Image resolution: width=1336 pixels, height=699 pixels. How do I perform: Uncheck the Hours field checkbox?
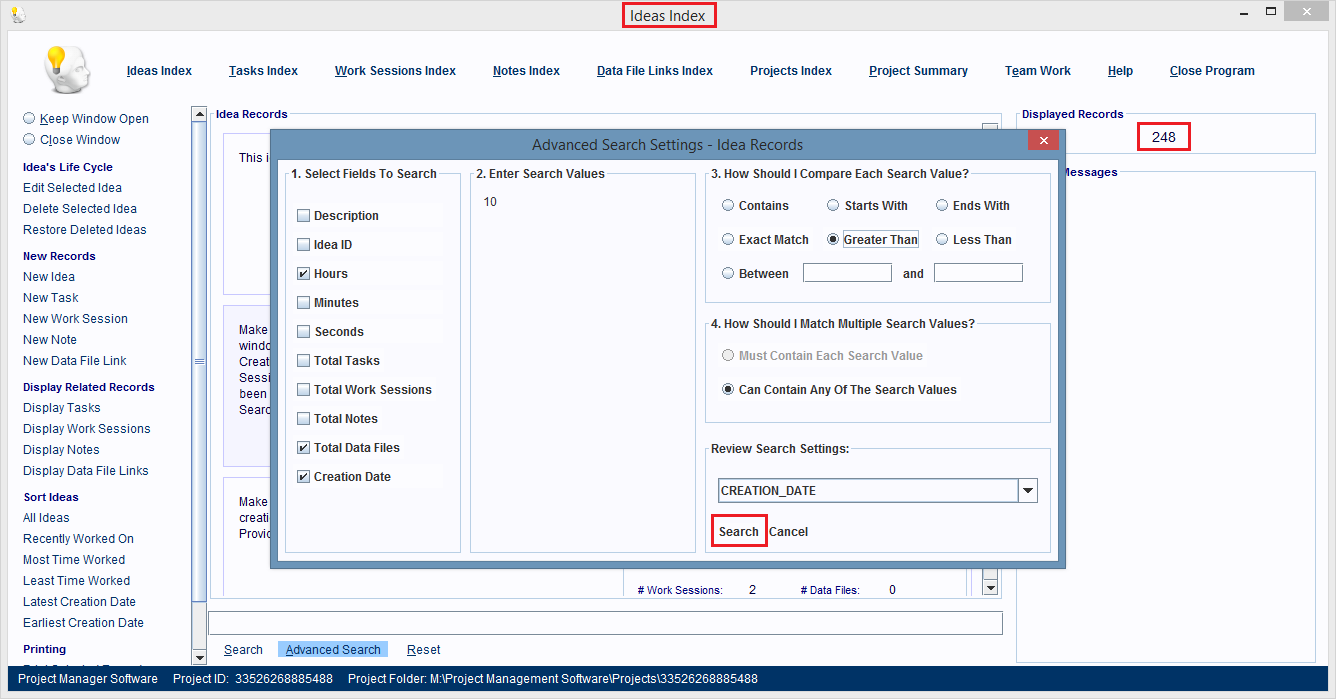(303, 274)
